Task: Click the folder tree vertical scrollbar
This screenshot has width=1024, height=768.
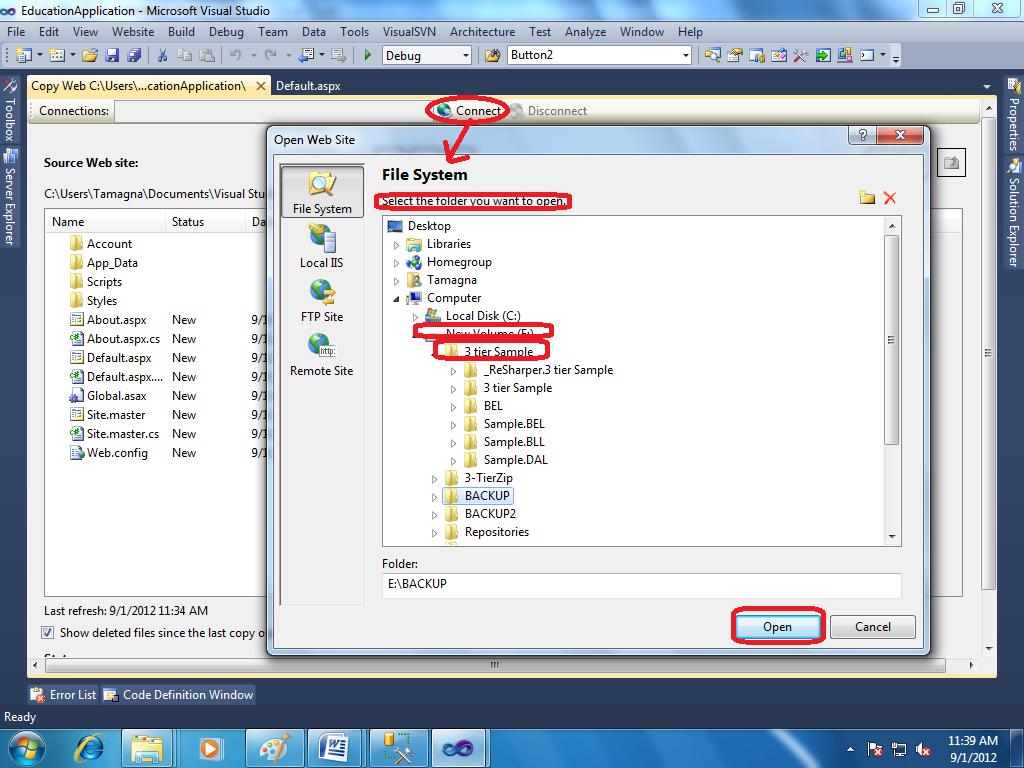Action: point(892,340)
